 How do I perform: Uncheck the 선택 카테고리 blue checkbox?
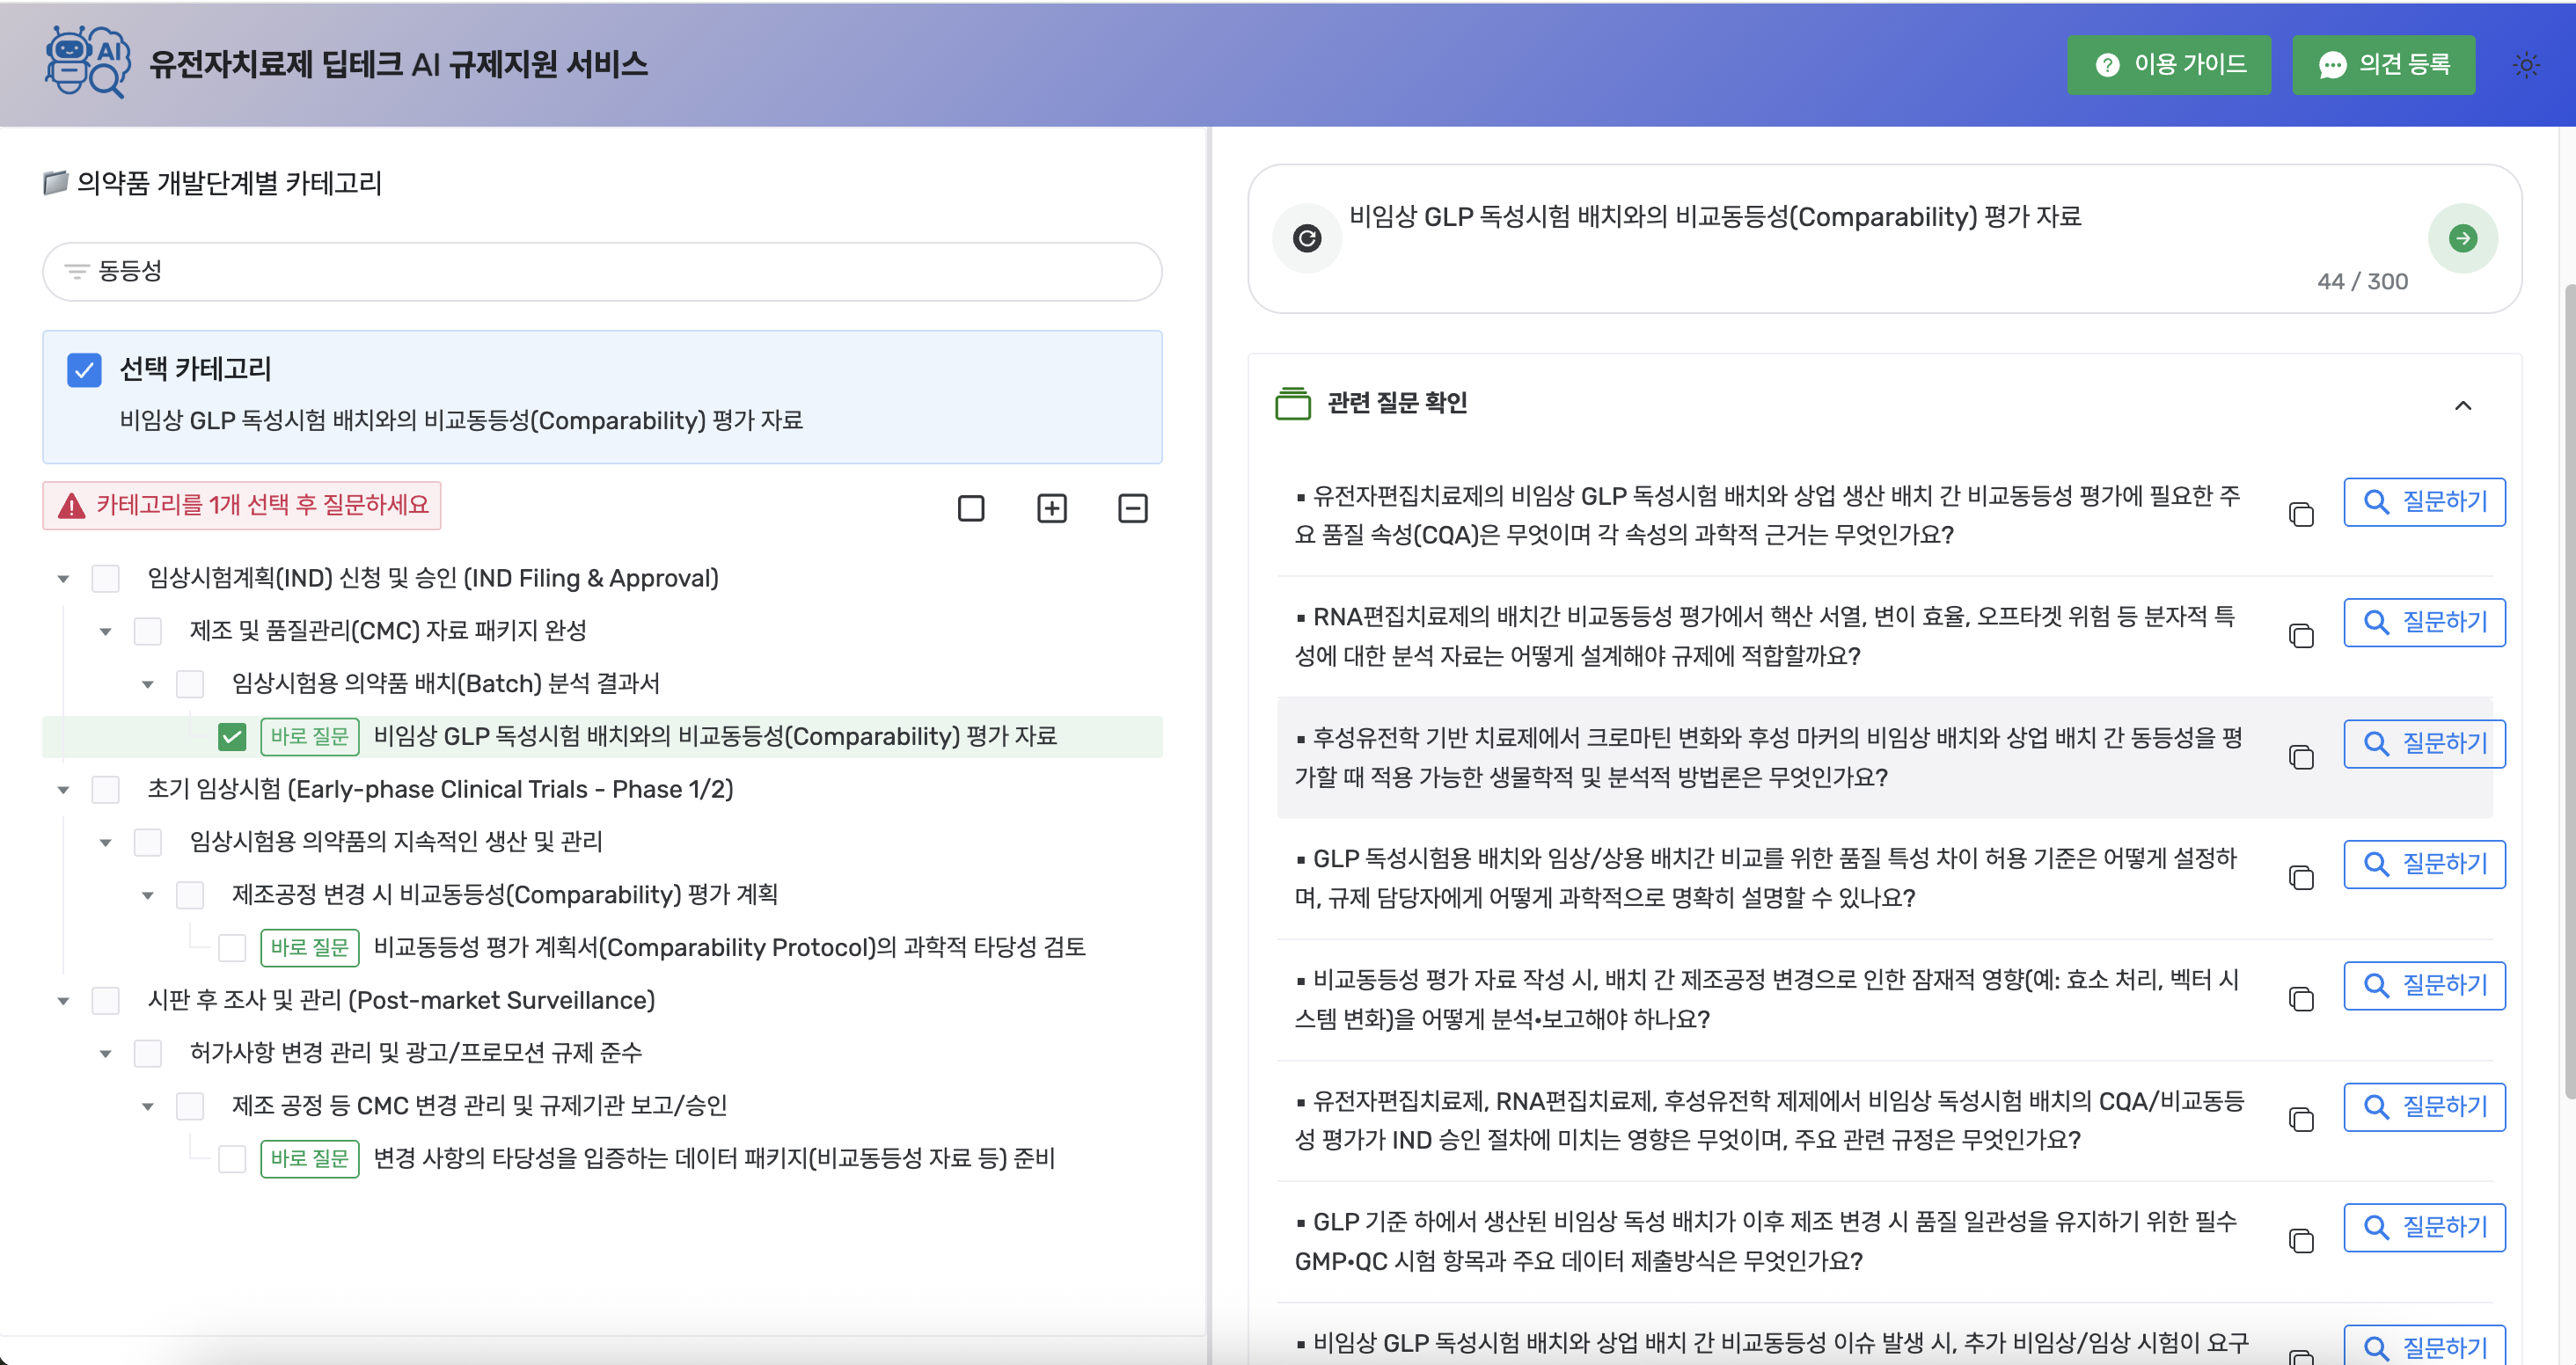coord(84,370)
